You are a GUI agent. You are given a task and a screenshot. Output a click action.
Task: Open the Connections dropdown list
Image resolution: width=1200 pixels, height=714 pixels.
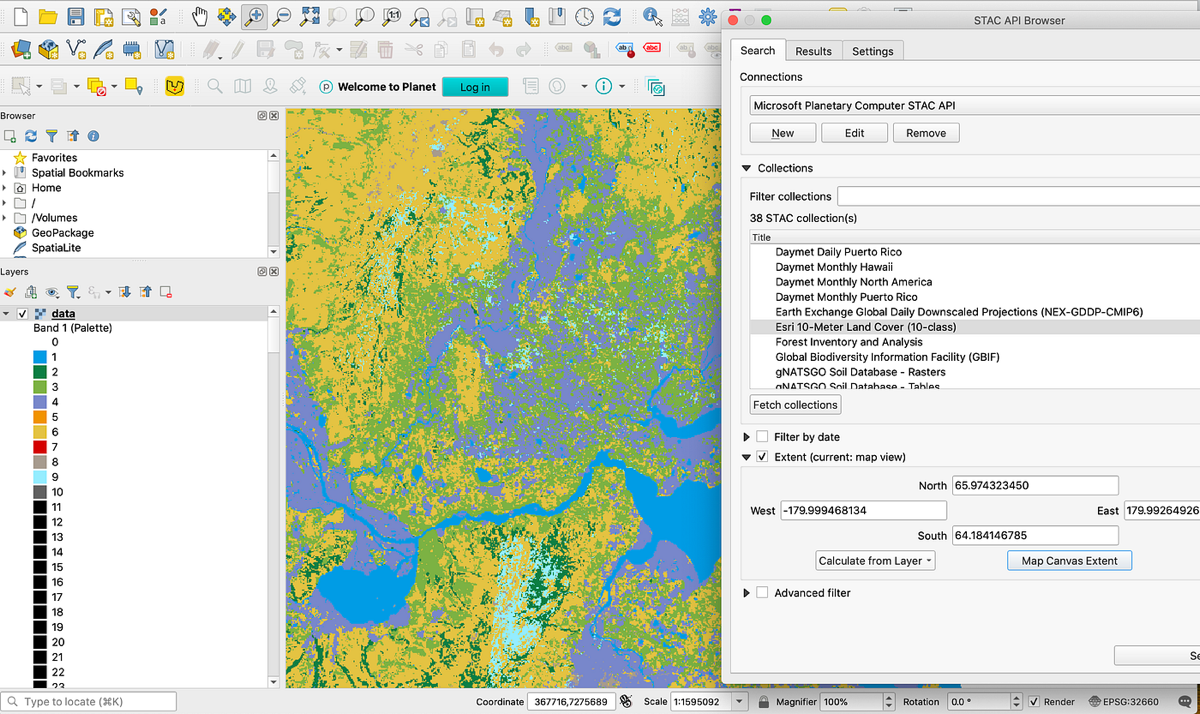[x=974, y=105]
